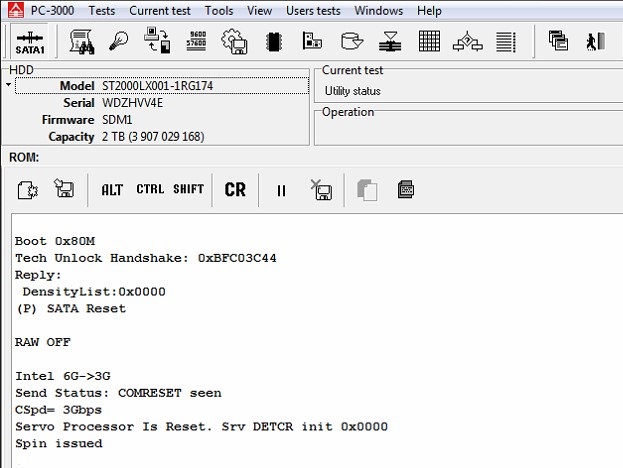Toggle the CTRL key modifier button
The height and width of the screenshot is (468, 623).
[150, 190]
